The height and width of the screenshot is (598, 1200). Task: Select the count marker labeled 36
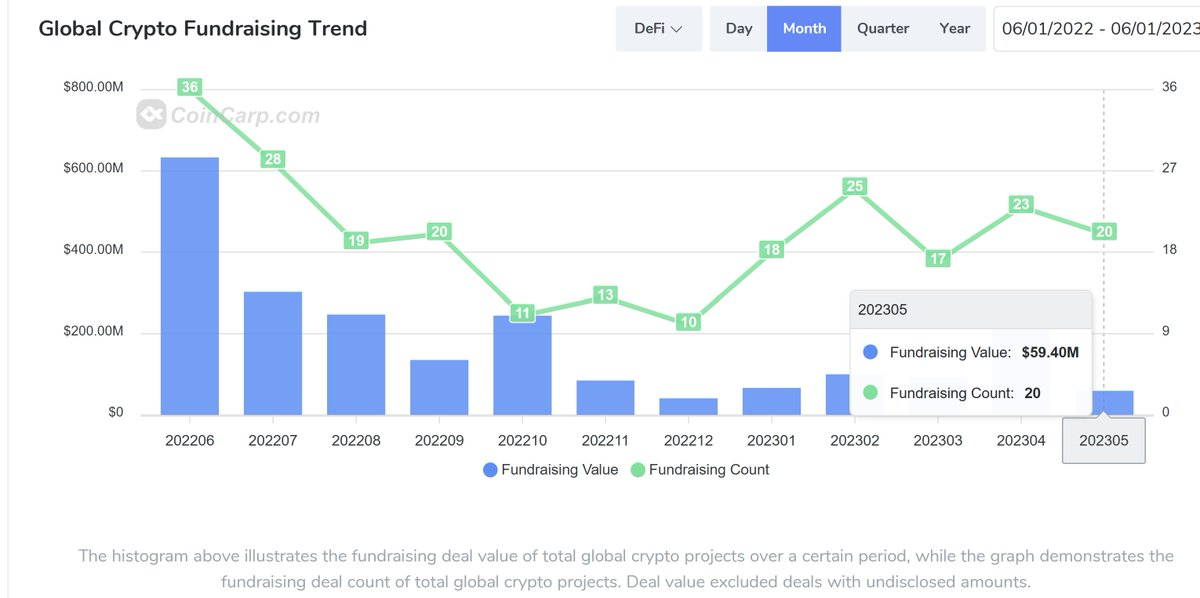click(x=189, y=87)
